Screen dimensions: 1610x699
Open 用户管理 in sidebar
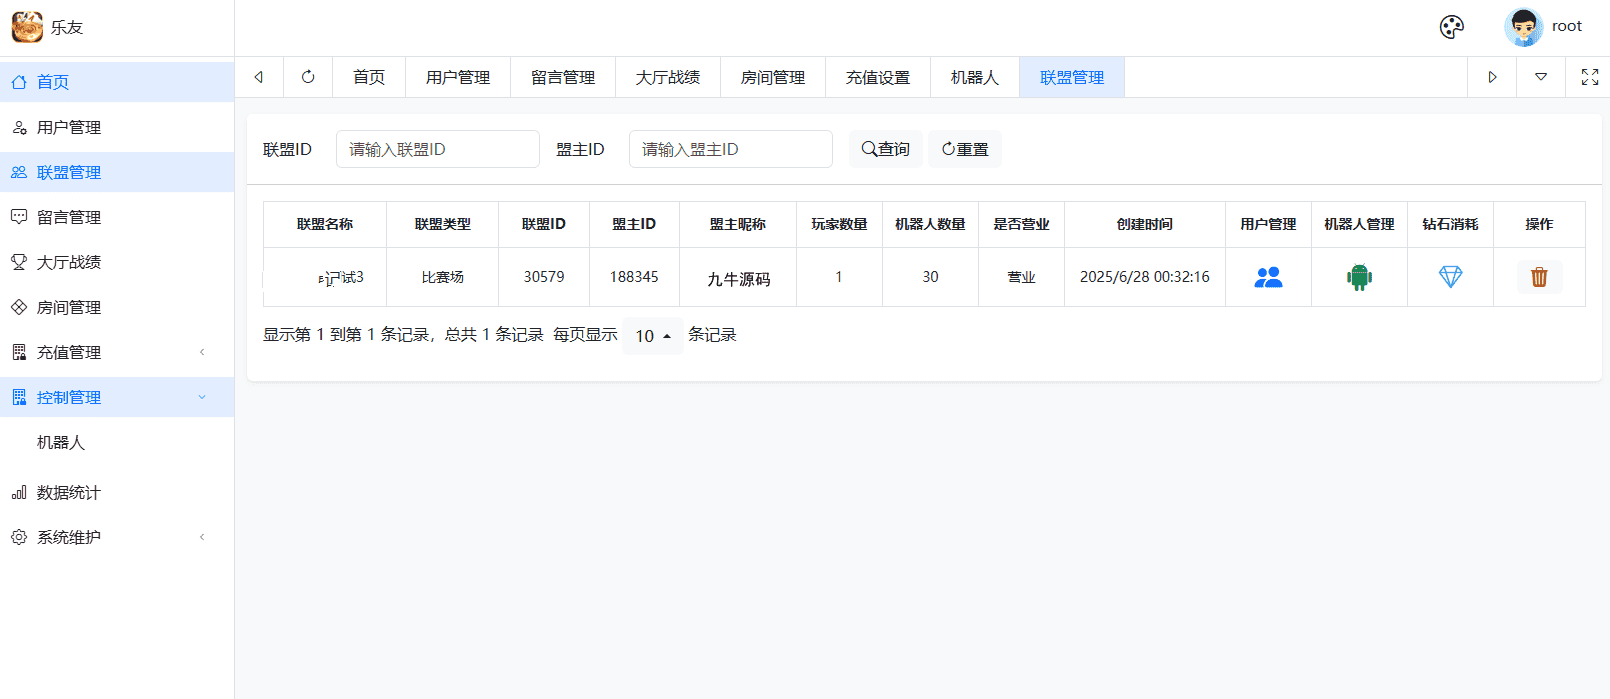click(x=117, y=127)
